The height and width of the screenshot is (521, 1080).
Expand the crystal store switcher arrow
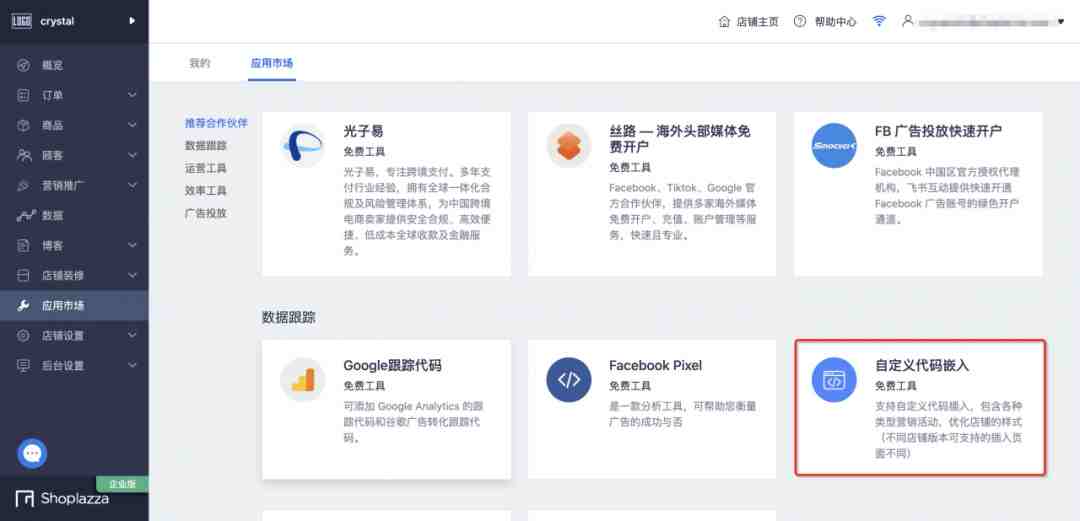pos(132,21)
